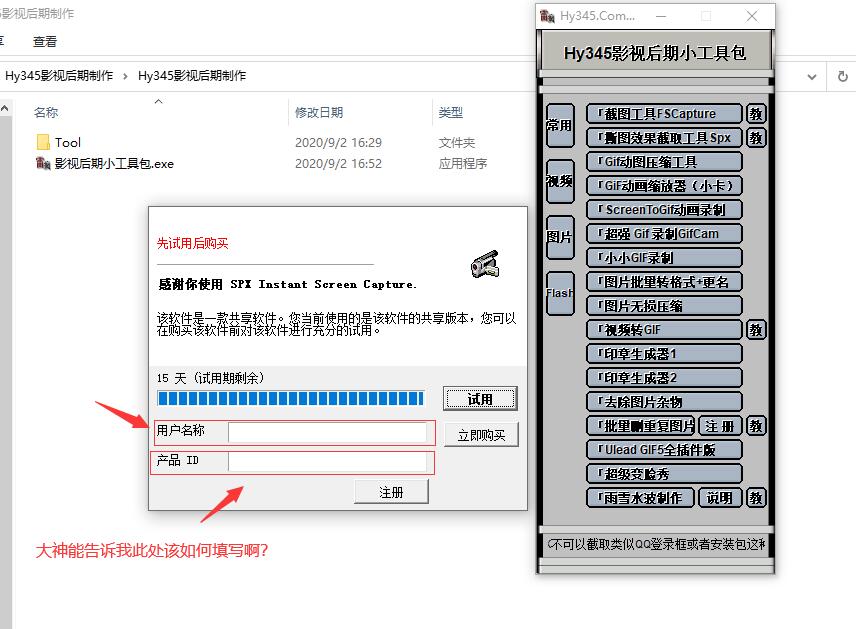The width and height of the screenshot is (856, 629).
Task: Select the Tool folder in Explorer
Action: point(68,143)
